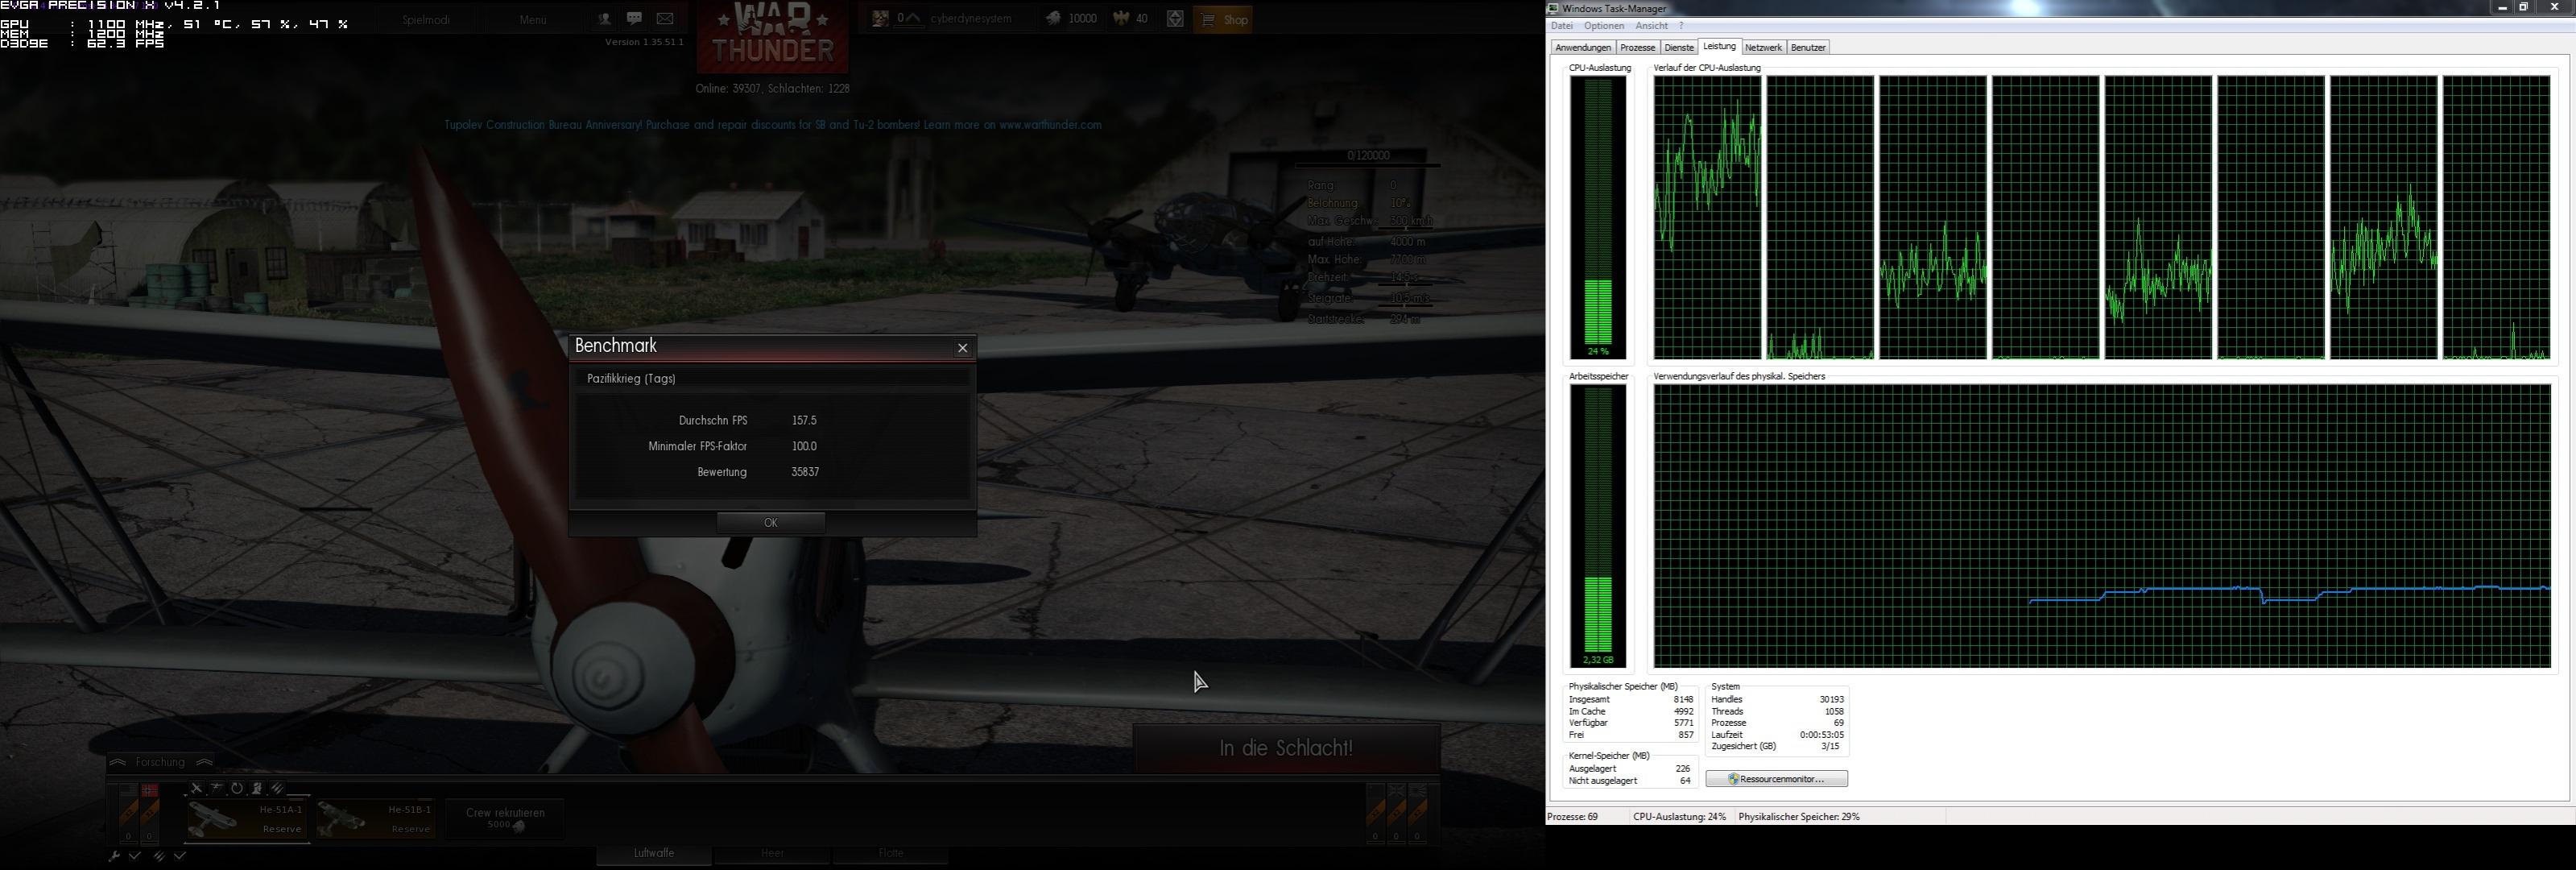The image size is (2576, 870).
Task: Click the player avatar picture
Action: [880, 19]
